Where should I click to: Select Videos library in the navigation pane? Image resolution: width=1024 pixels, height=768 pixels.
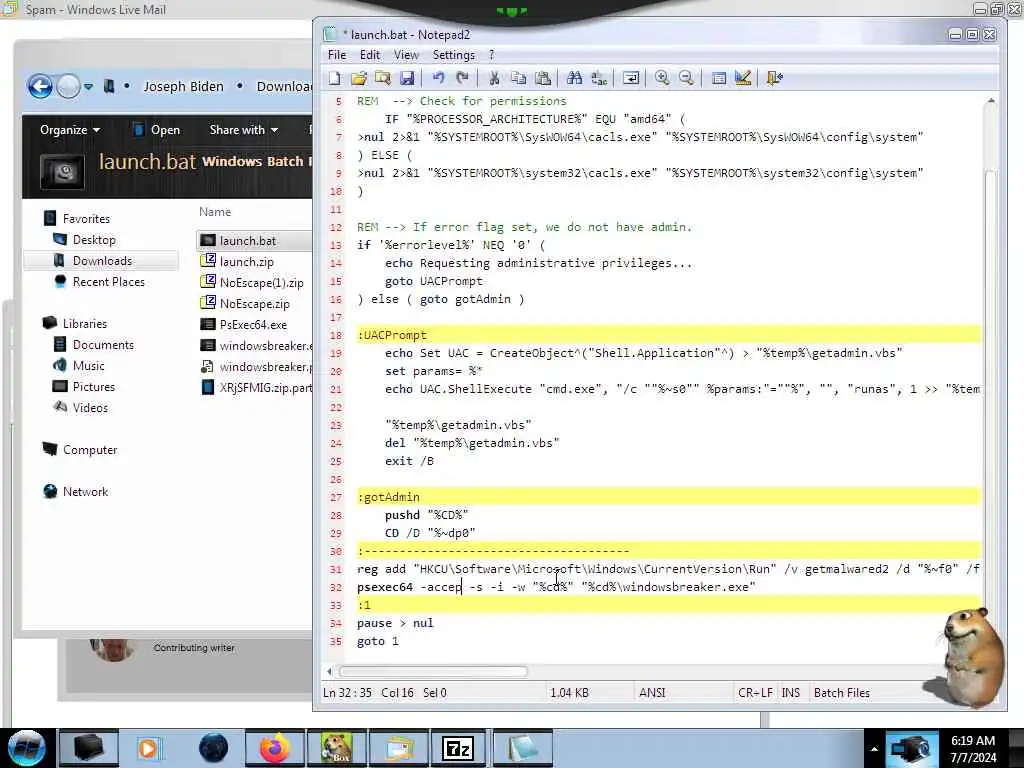tap(90, 408)
